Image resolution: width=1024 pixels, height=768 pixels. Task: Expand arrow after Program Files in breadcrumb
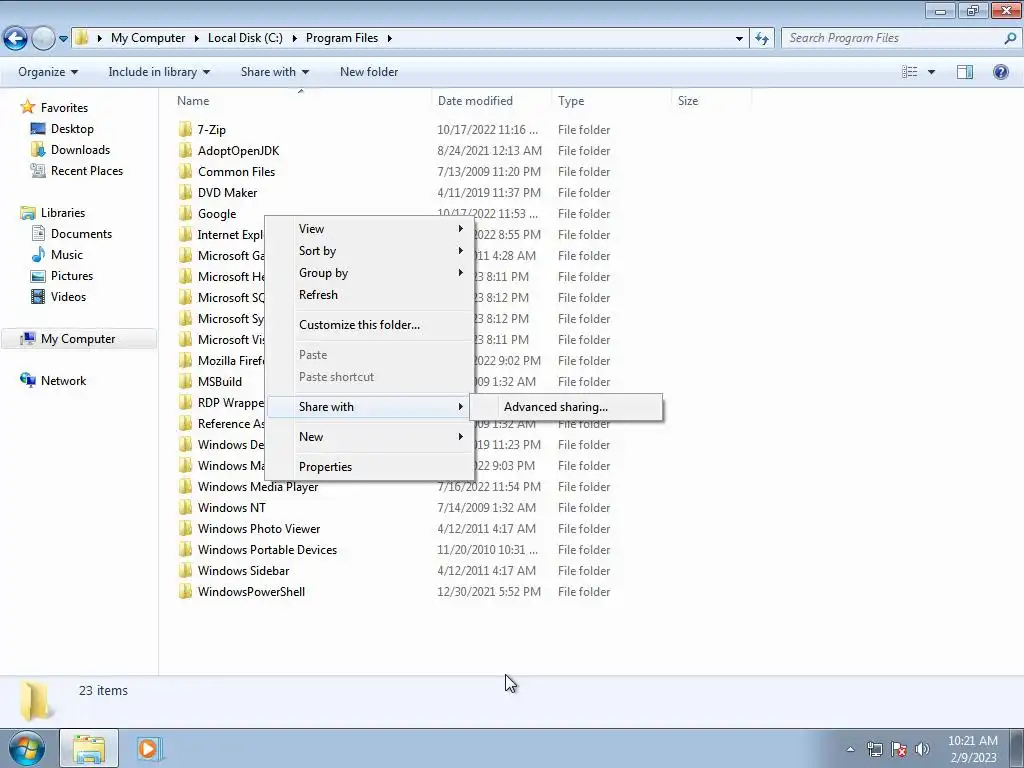point(389,38)
